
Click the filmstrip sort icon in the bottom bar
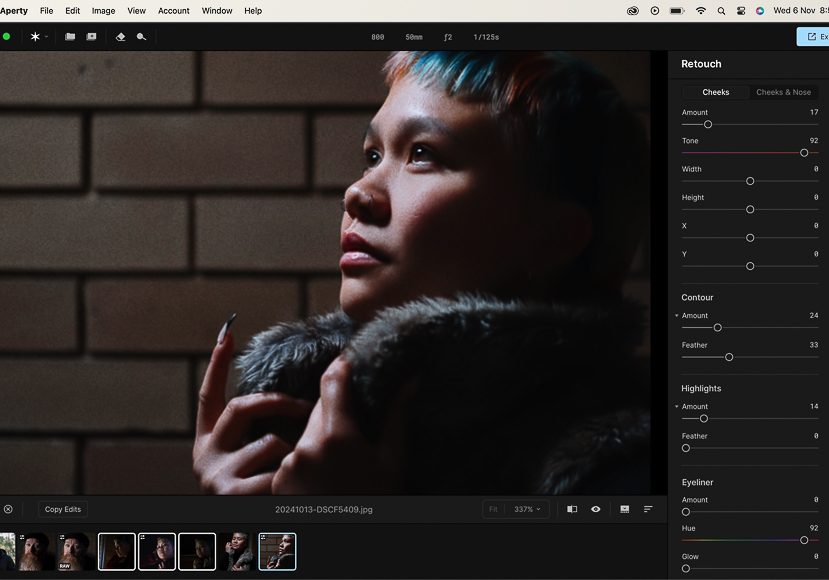[648, 509]
